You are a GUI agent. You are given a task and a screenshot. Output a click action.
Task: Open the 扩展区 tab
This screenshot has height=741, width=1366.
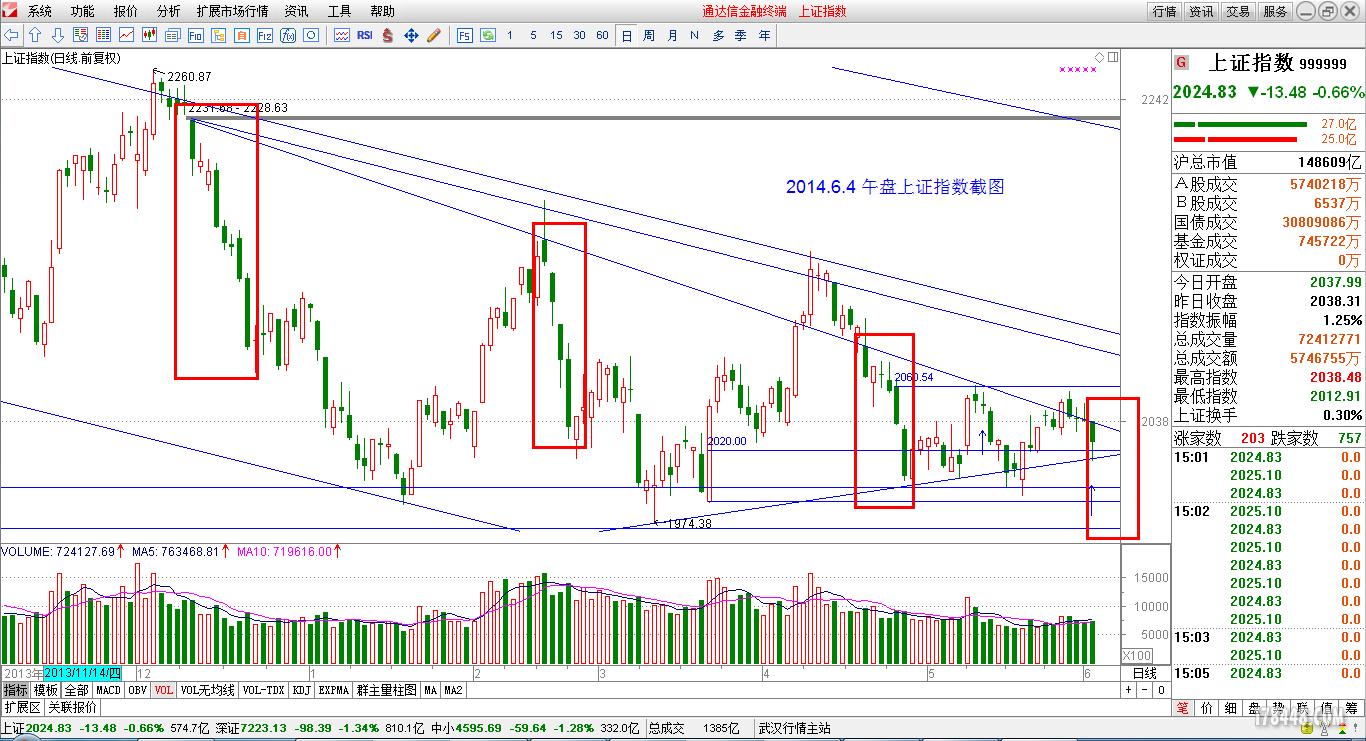pos(22,706)
